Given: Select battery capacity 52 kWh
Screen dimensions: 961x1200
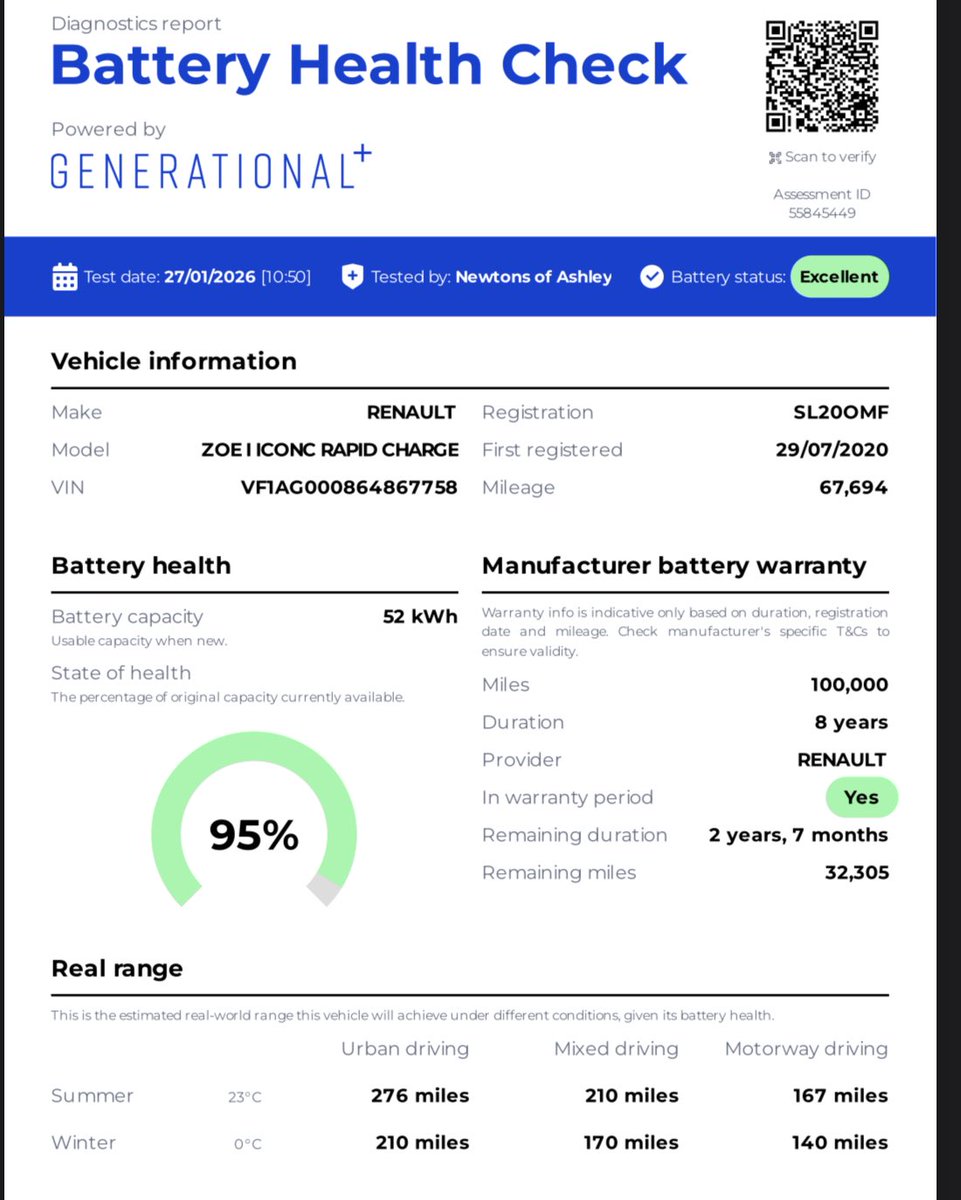Looking at the screenshot, I should click(420, 617).
